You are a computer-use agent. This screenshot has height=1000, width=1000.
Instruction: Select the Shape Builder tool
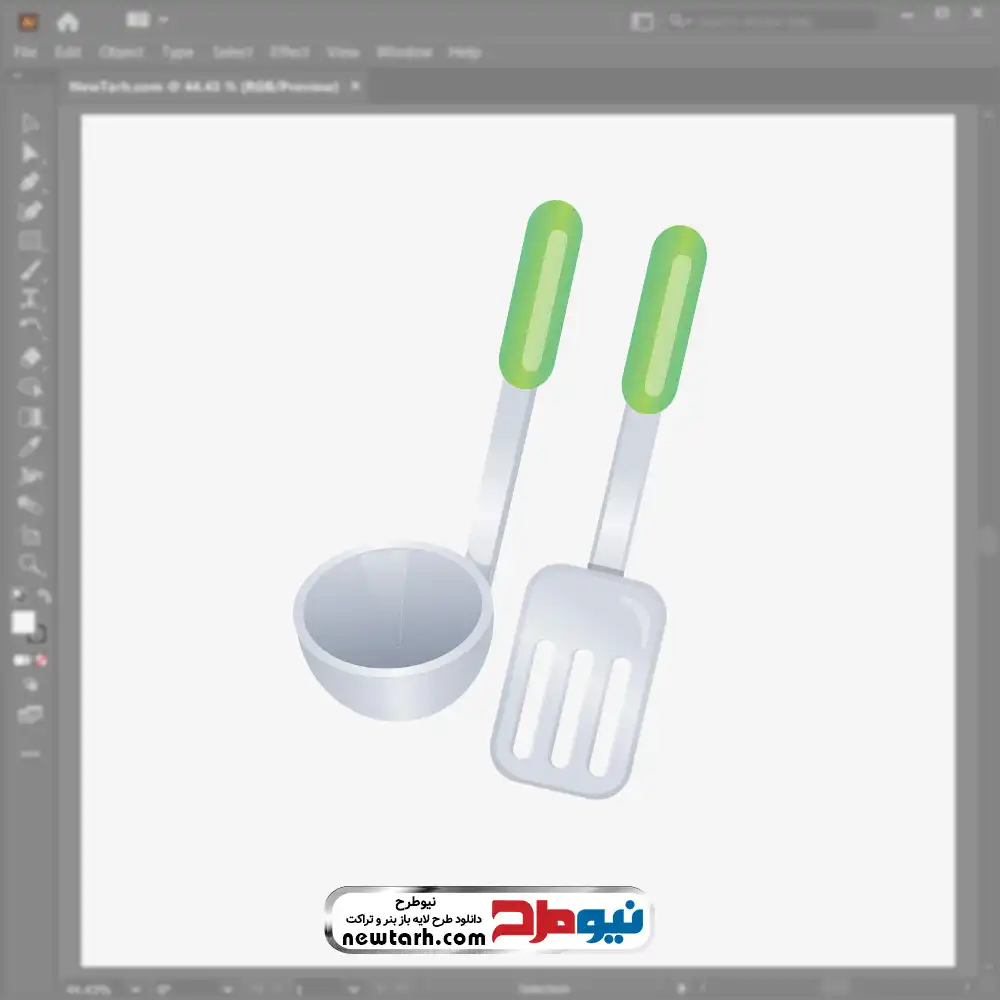click(30, 387)
